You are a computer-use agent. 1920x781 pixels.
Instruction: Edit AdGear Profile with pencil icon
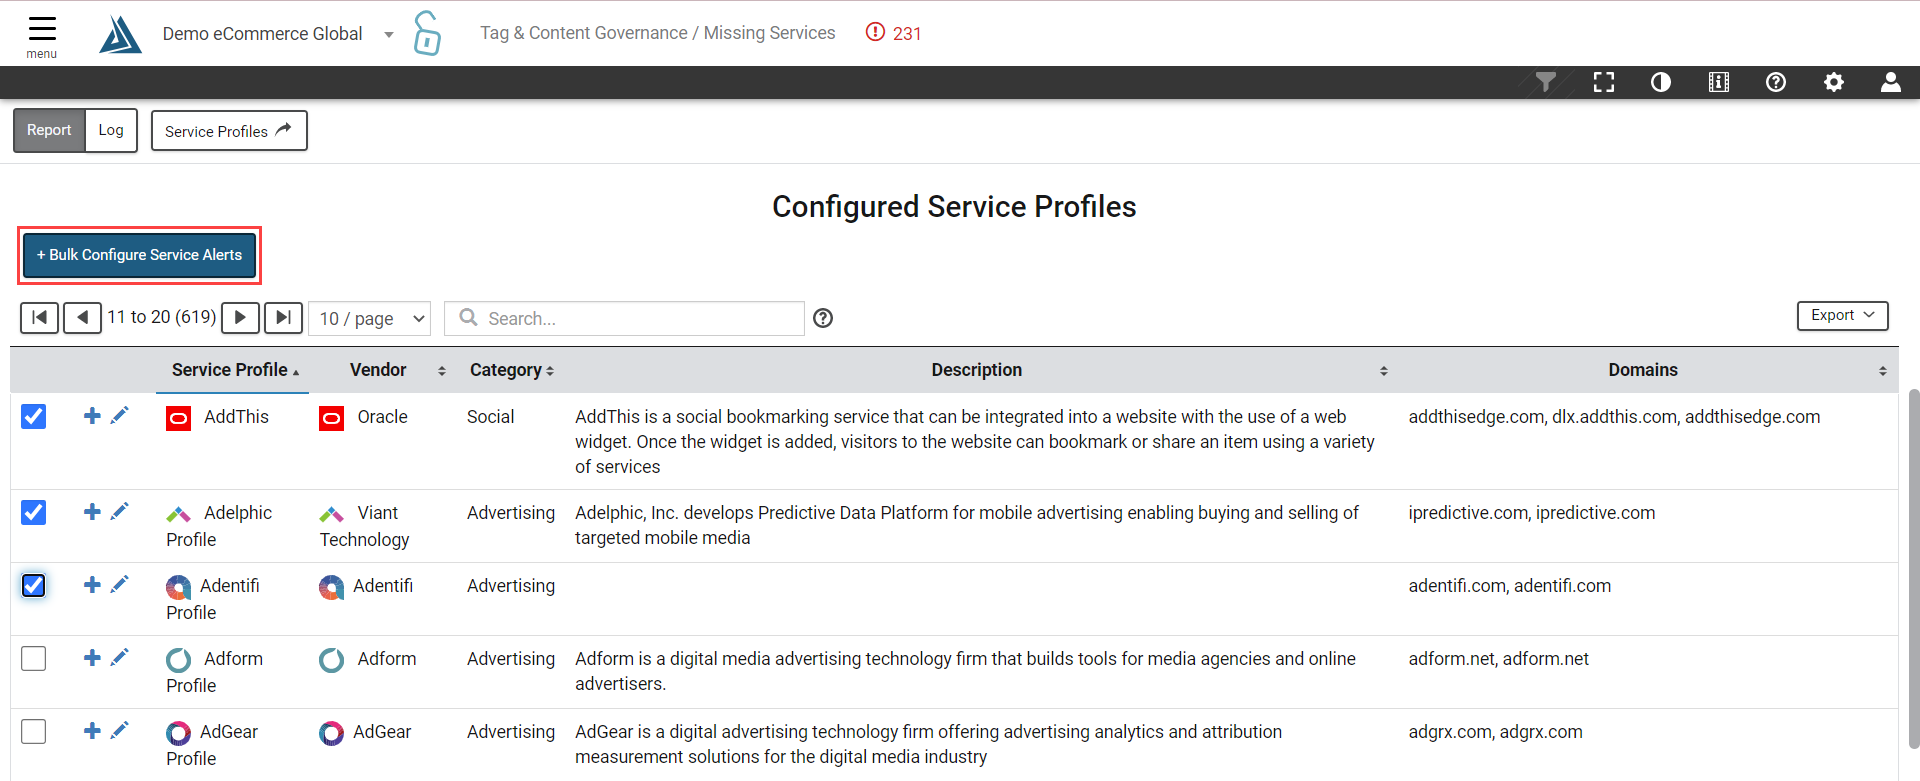pos(120,731)
